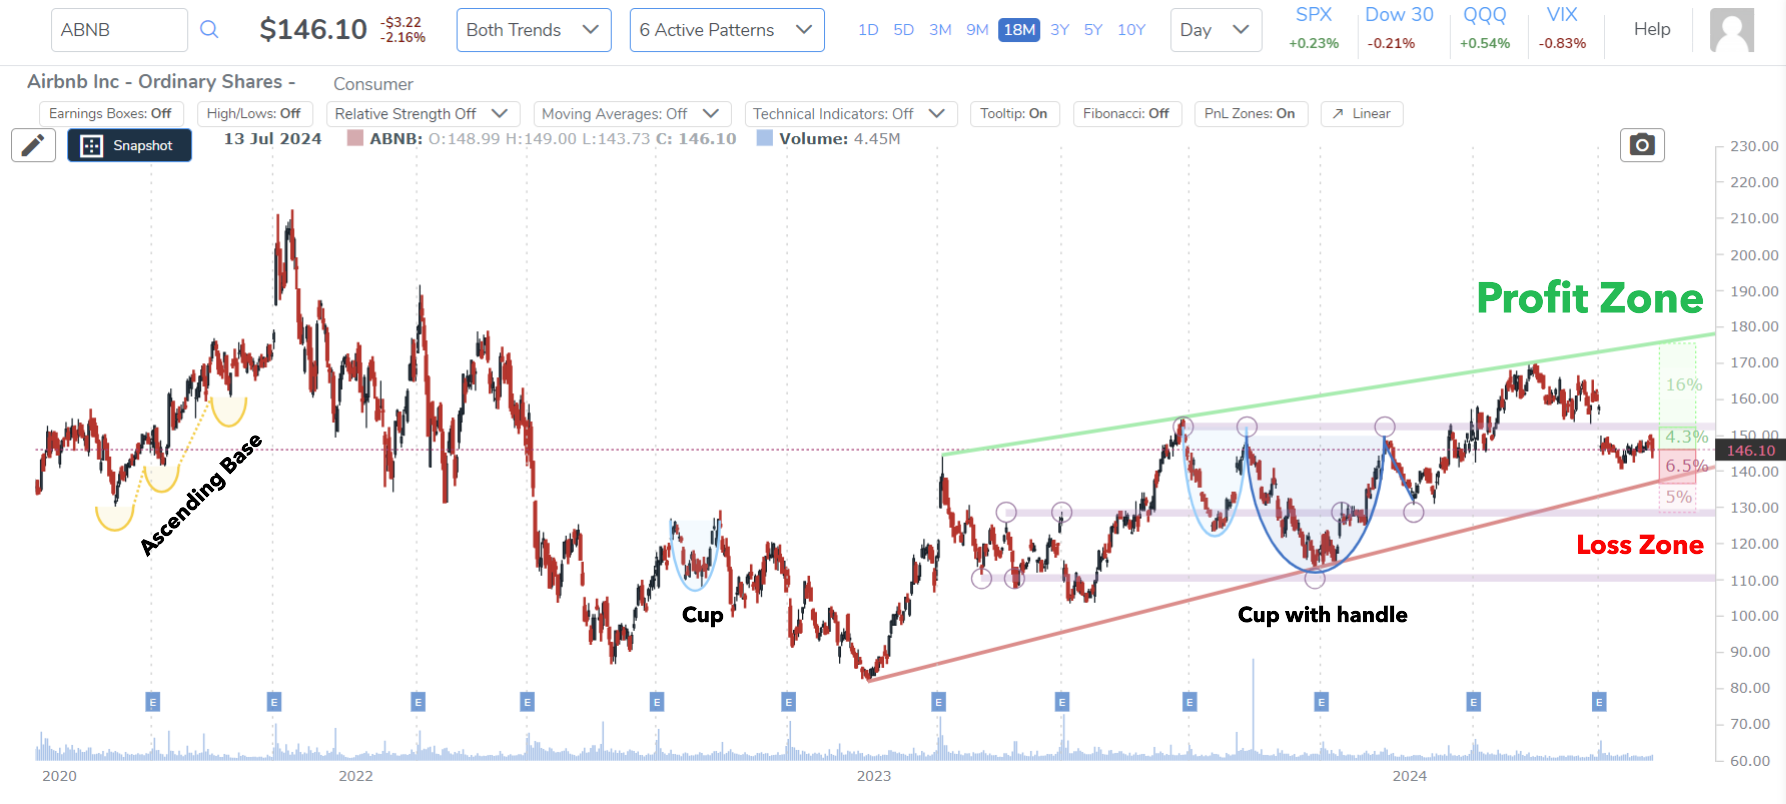This screenshot has height=804, width=1786.
Task: Toggle Earnings Boxes on
Action: click(x=110, y=114)
